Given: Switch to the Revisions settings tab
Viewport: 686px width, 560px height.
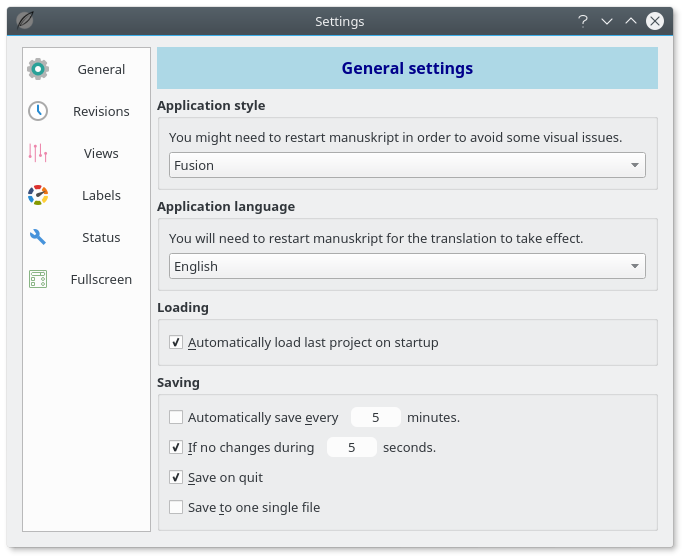Looking at the screenshot, I should click(101, 111).
